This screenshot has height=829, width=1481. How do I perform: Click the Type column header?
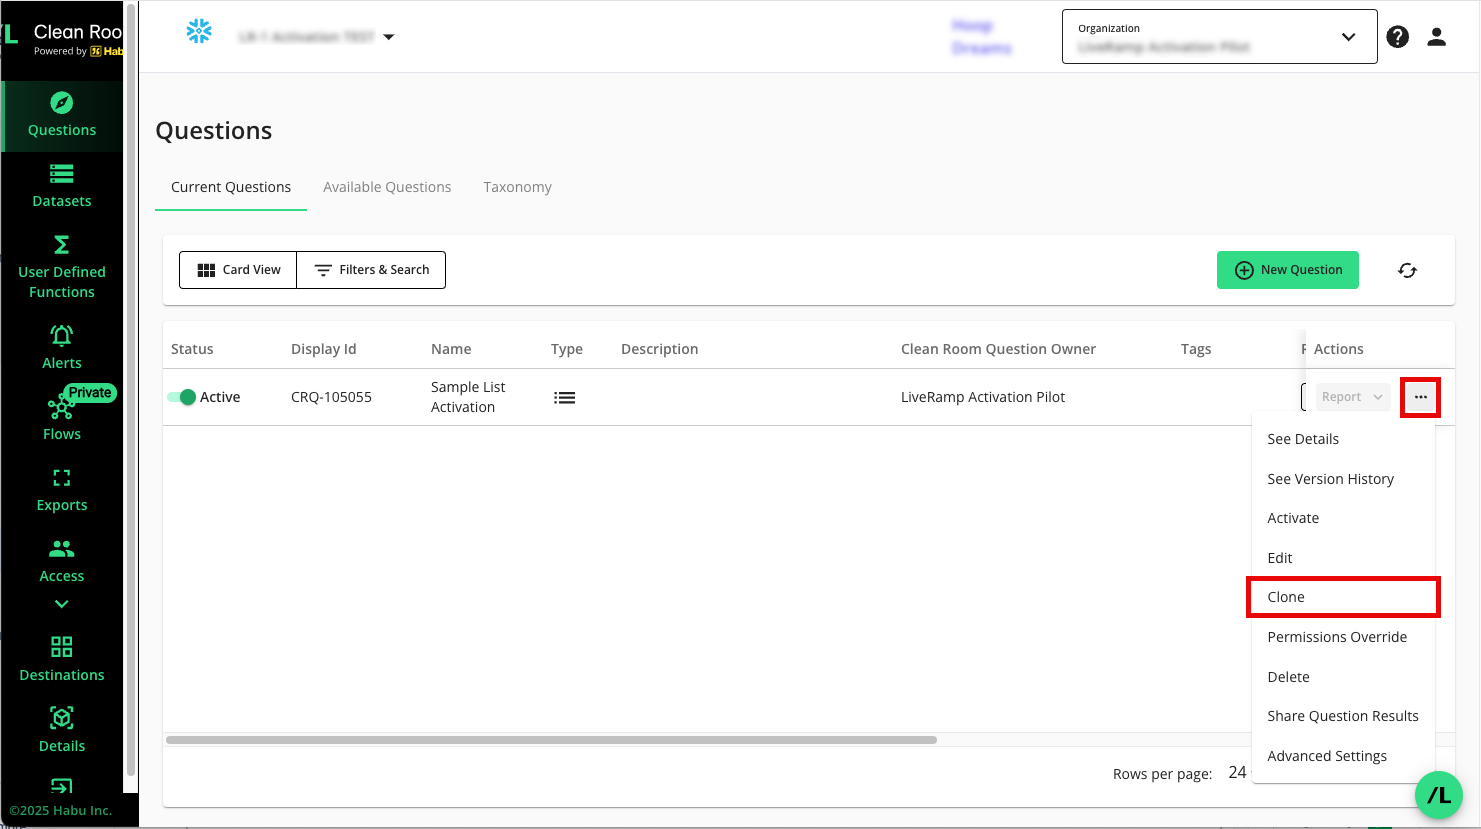pyautogui.click(x=567, y=349)
